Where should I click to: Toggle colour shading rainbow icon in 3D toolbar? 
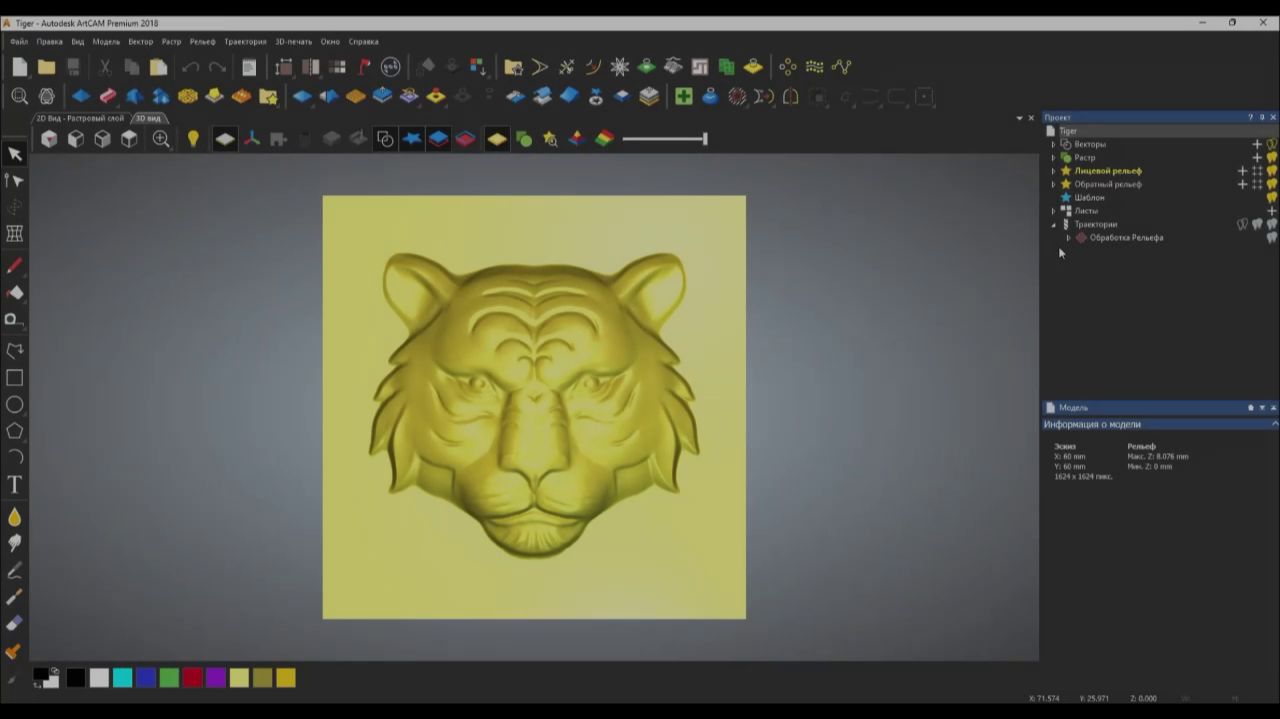[x=604, y=139]
